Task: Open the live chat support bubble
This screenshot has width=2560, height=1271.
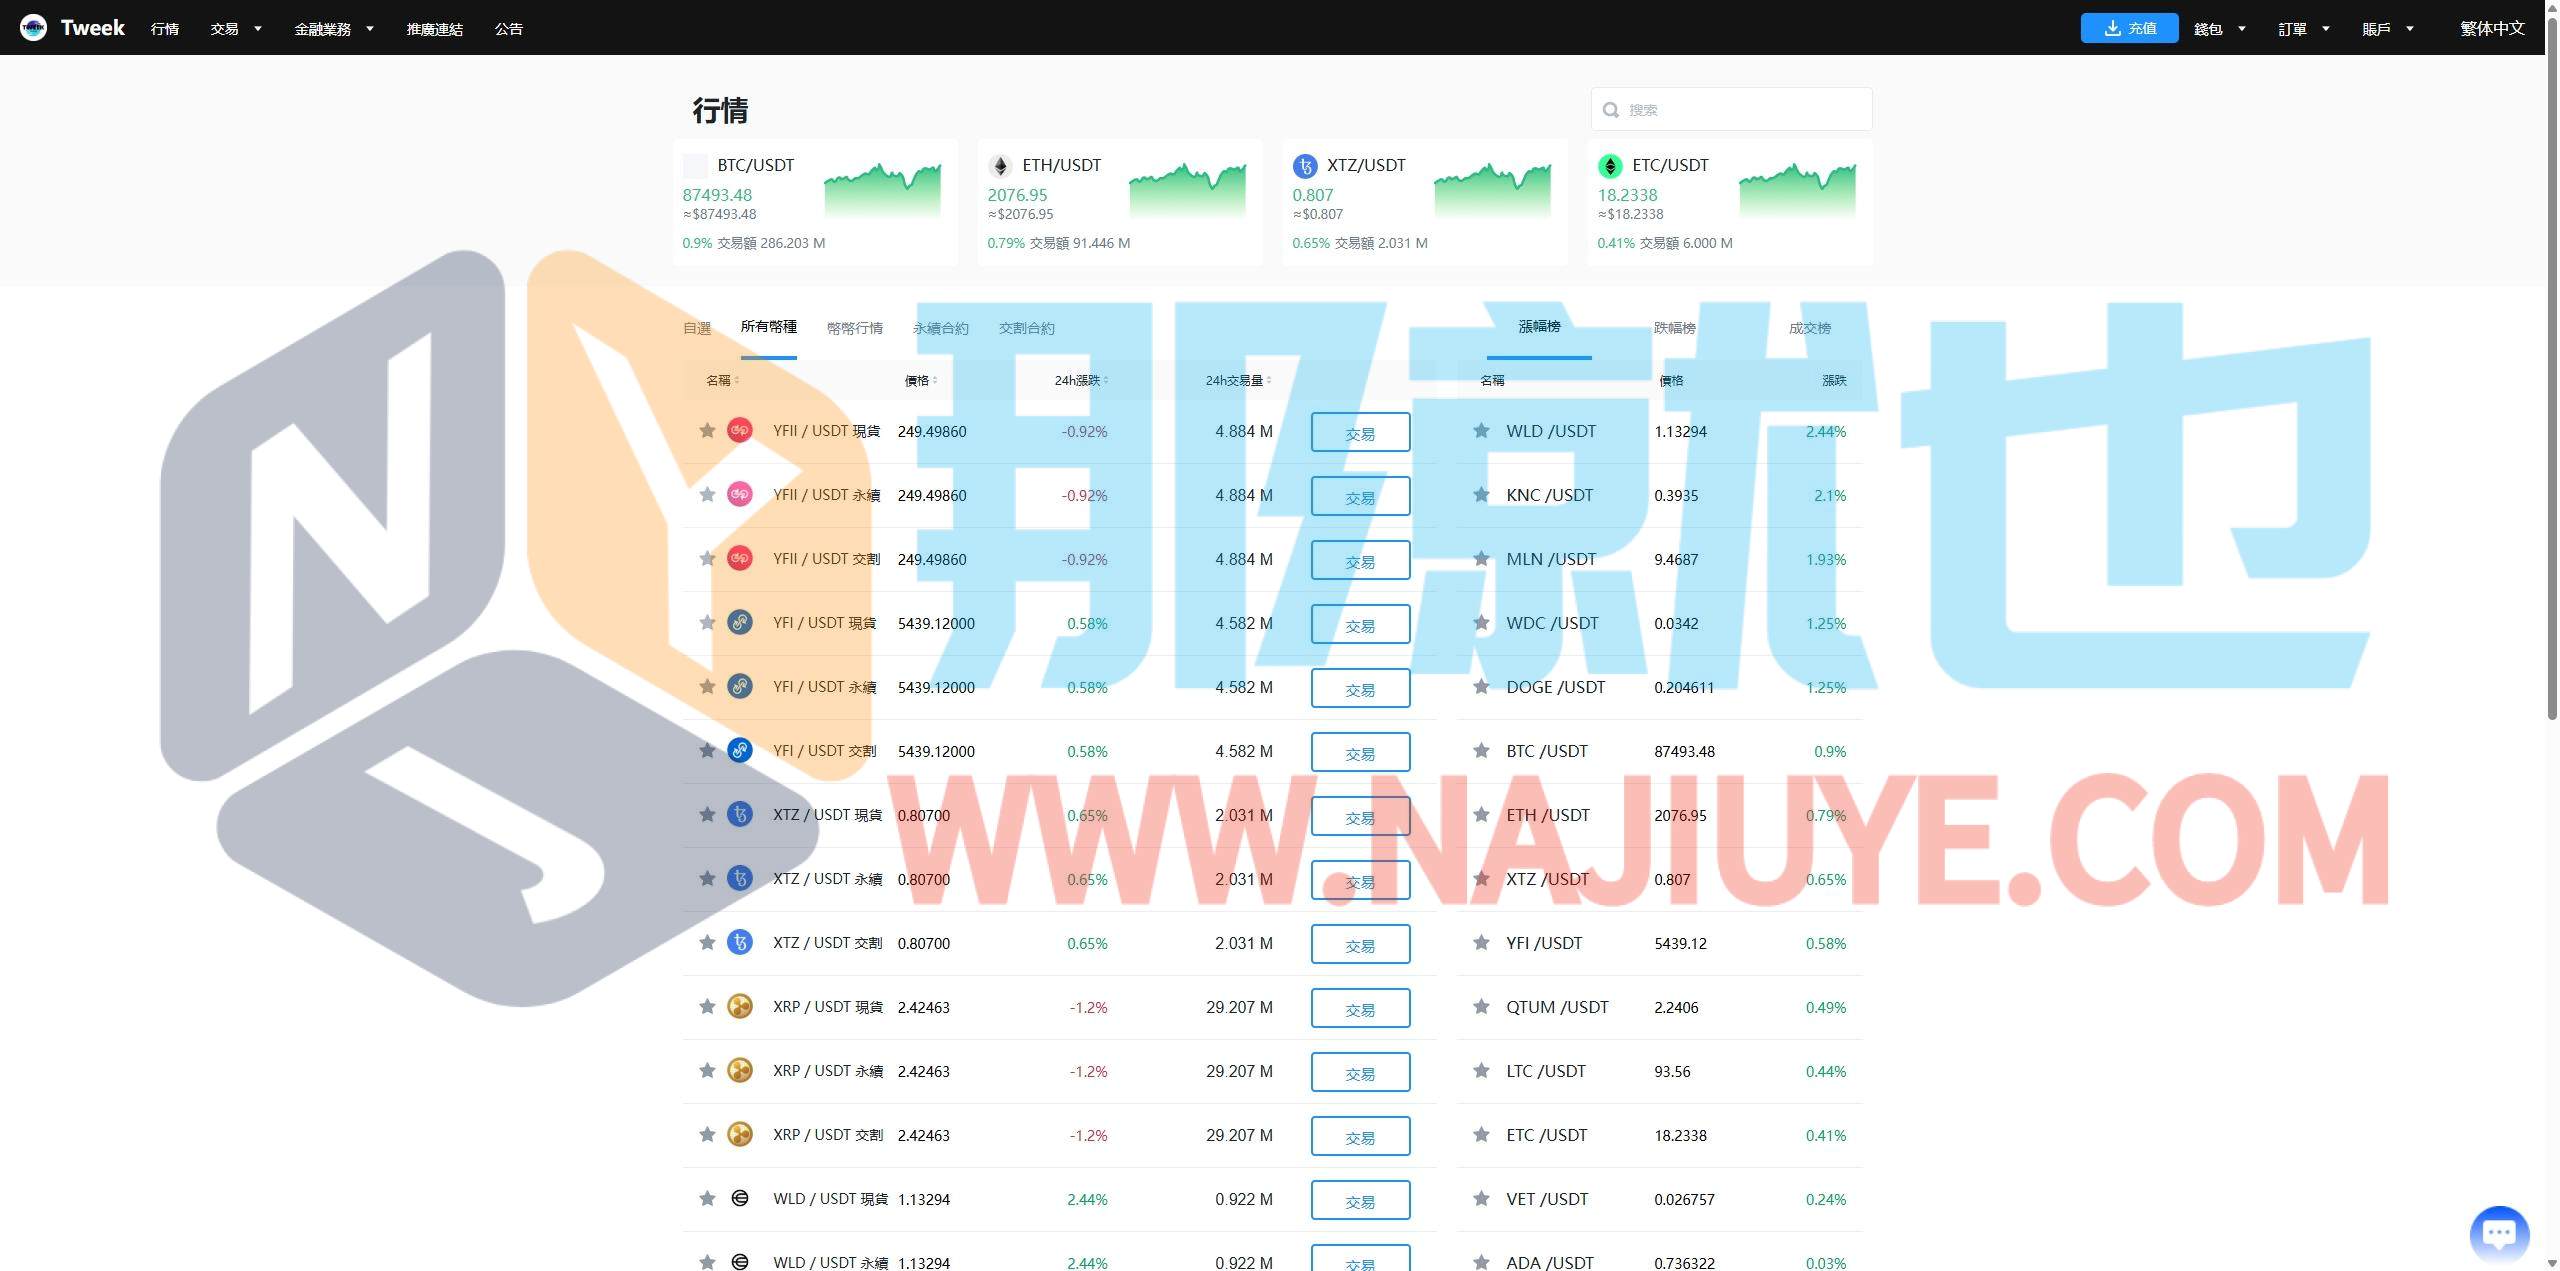Action: 2498,1233
